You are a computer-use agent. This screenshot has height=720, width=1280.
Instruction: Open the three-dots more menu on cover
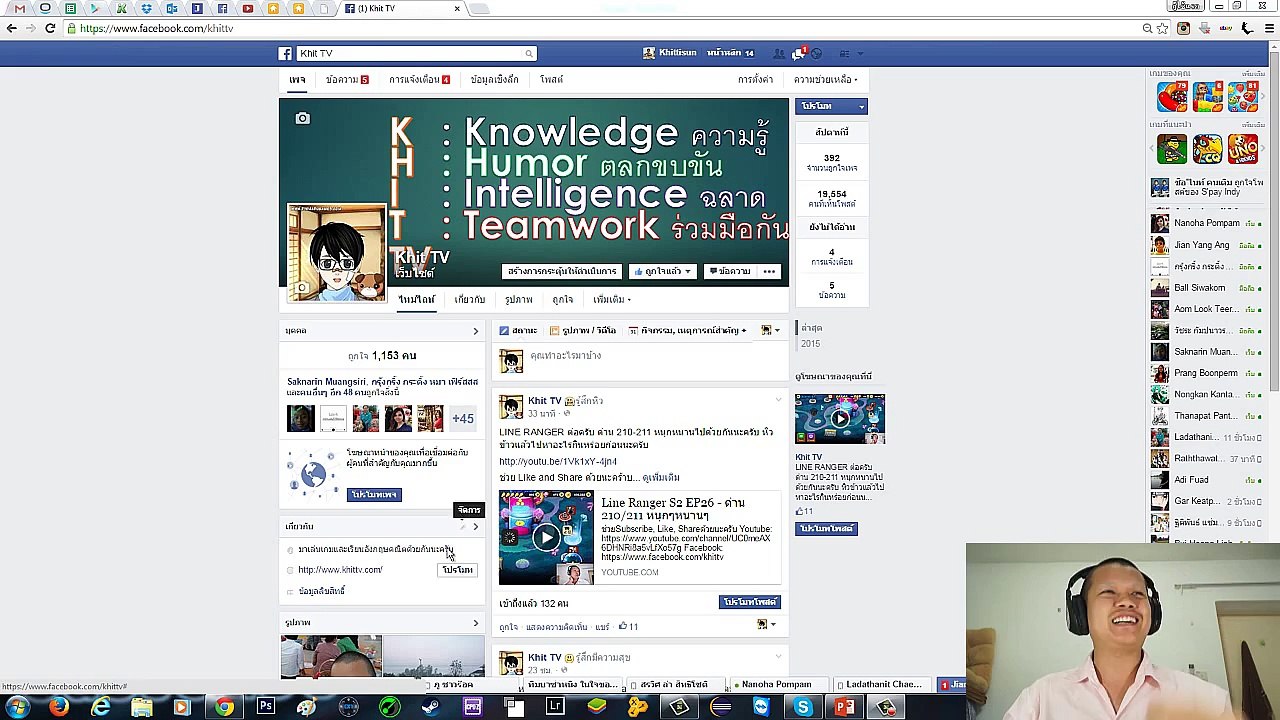[x=769, y=271]
